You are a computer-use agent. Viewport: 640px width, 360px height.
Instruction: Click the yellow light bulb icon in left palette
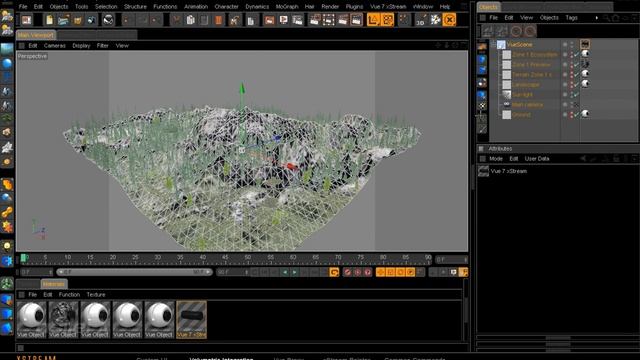point(7,246)
